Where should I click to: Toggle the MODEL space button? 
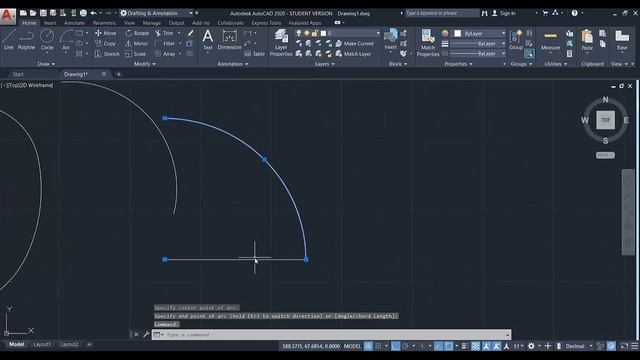(x=352, y=346)
